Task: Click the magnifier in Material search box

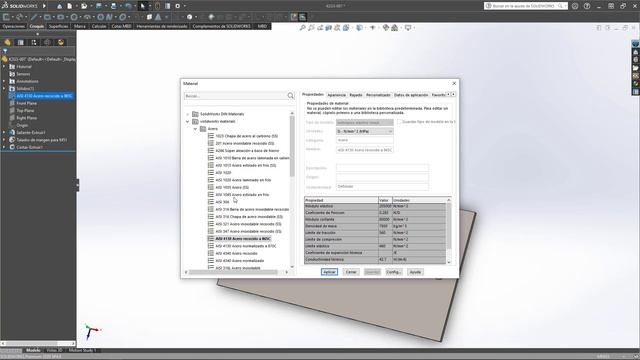Action: pyautogui.click(x=291, y=96)
